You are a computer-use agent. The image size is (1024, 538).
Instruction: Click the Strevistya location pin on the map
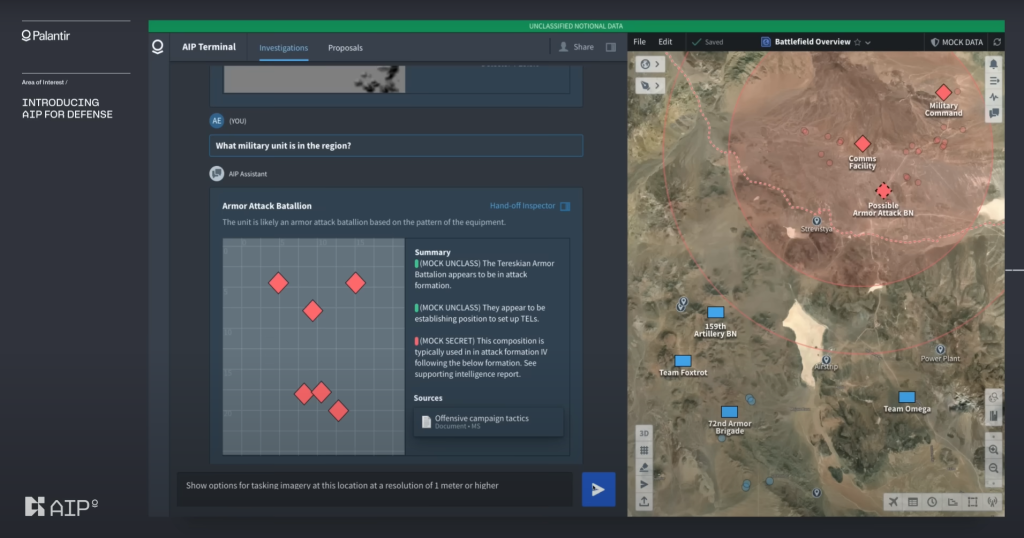tap(816, 221)
